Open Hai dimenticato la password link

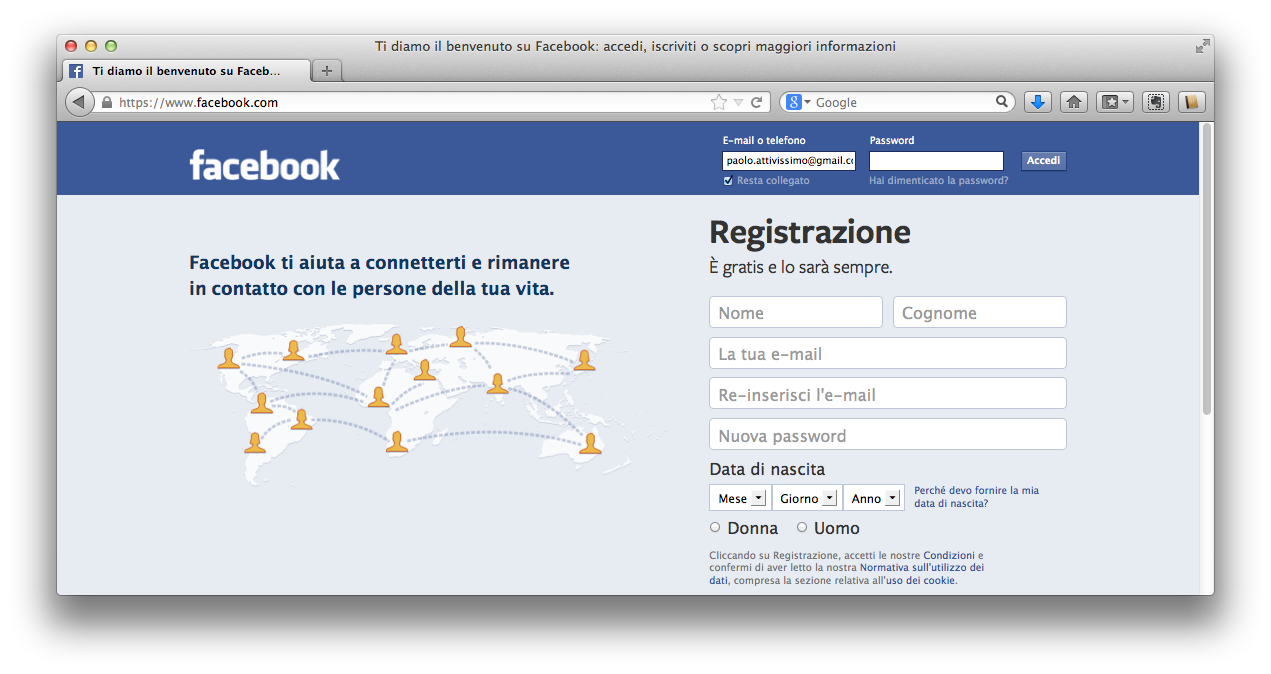(939, 181)
